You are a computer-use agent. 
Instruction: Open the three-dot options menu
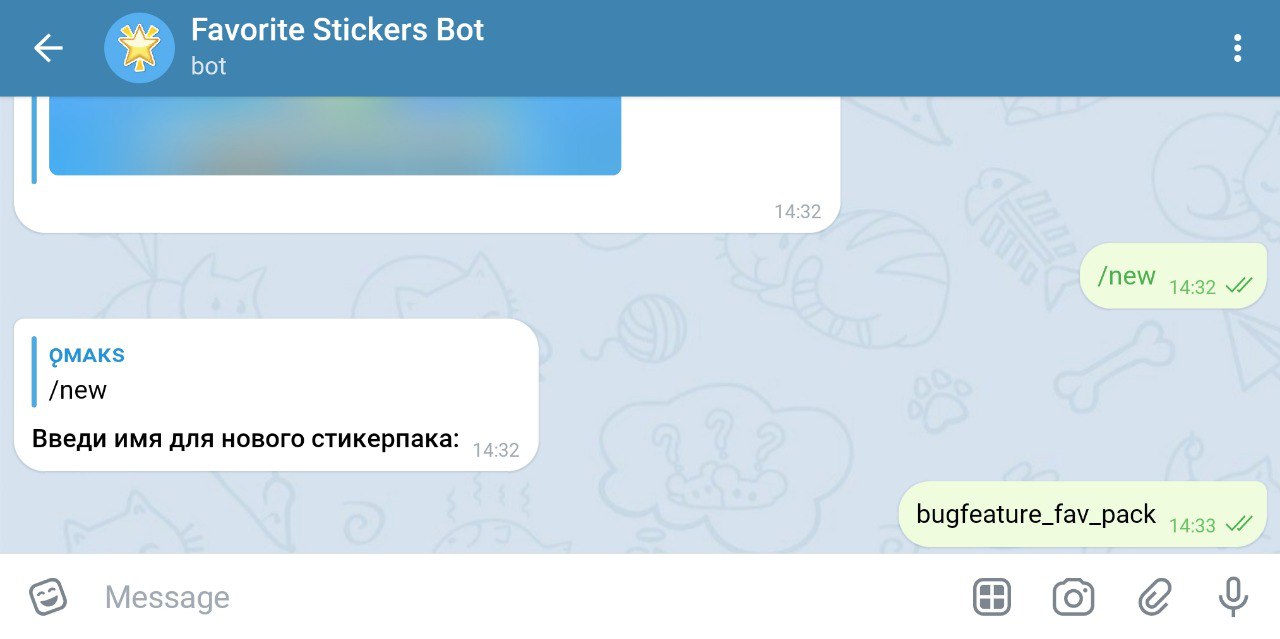click(1238, 48)
